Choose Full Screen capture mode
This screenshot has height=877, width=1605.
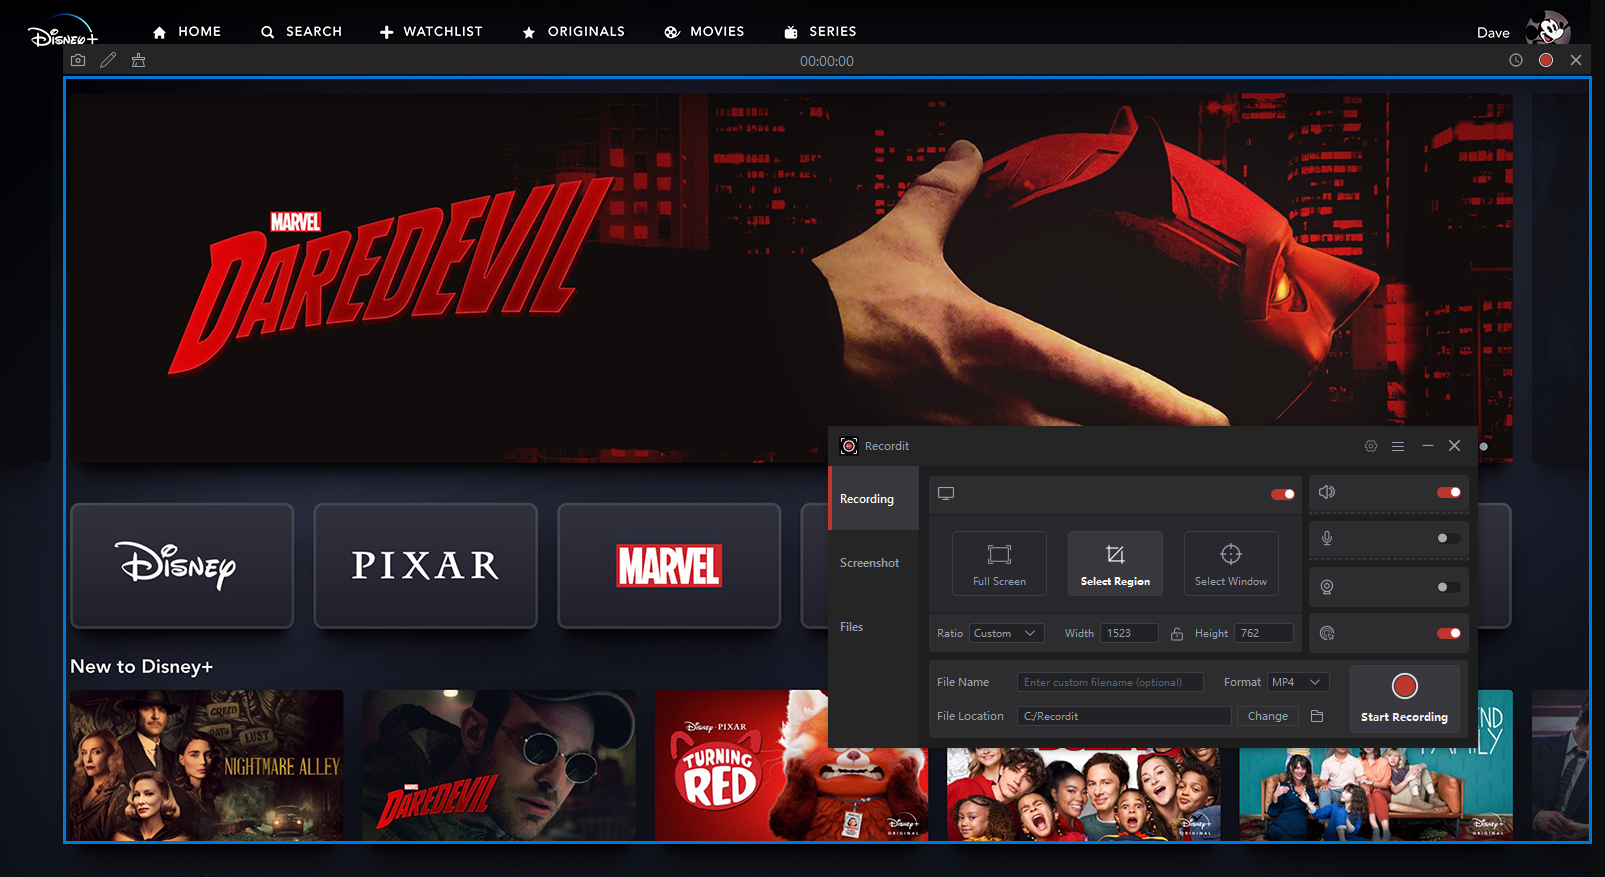[x=999, y=563]
